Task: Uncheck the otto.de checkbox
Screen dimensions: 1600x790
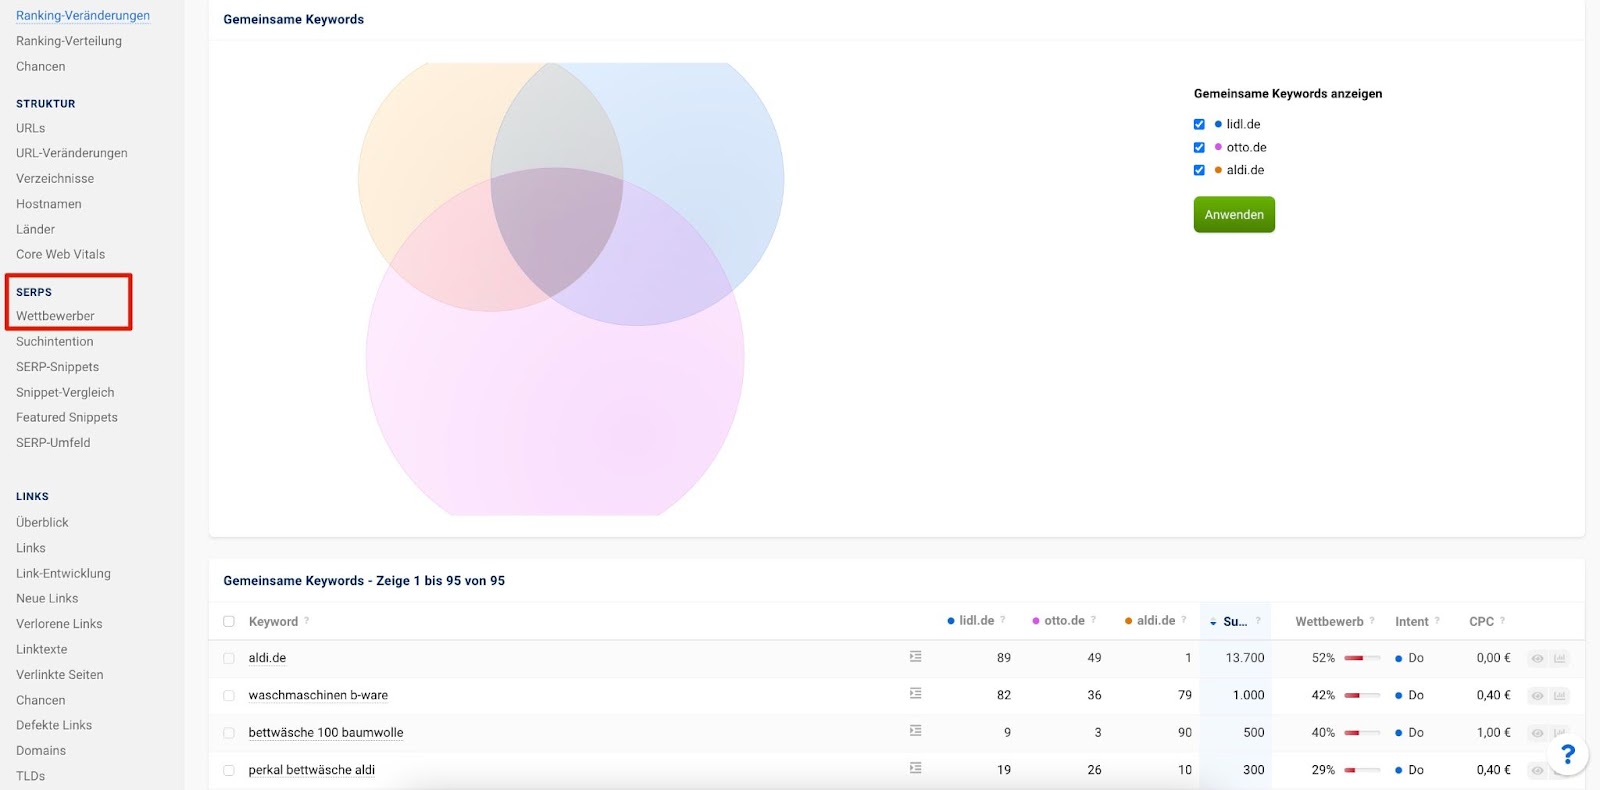Action: (1199, 147)
